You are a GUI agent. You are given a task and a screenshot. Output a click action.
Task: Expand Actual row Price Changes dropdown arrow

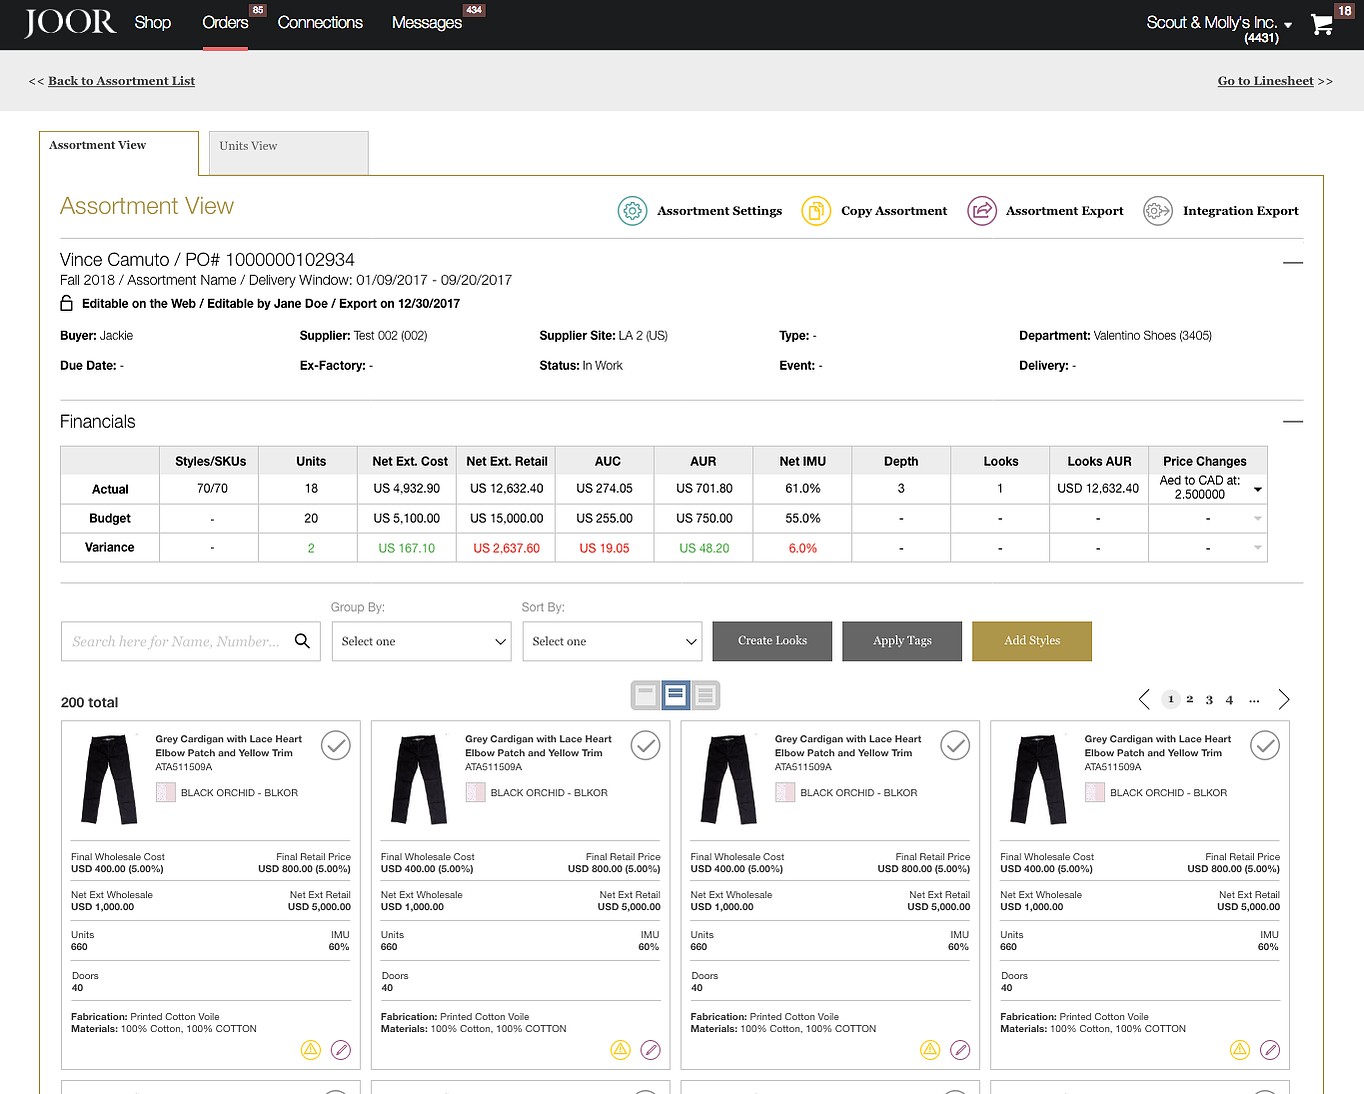click(1258, 489)
